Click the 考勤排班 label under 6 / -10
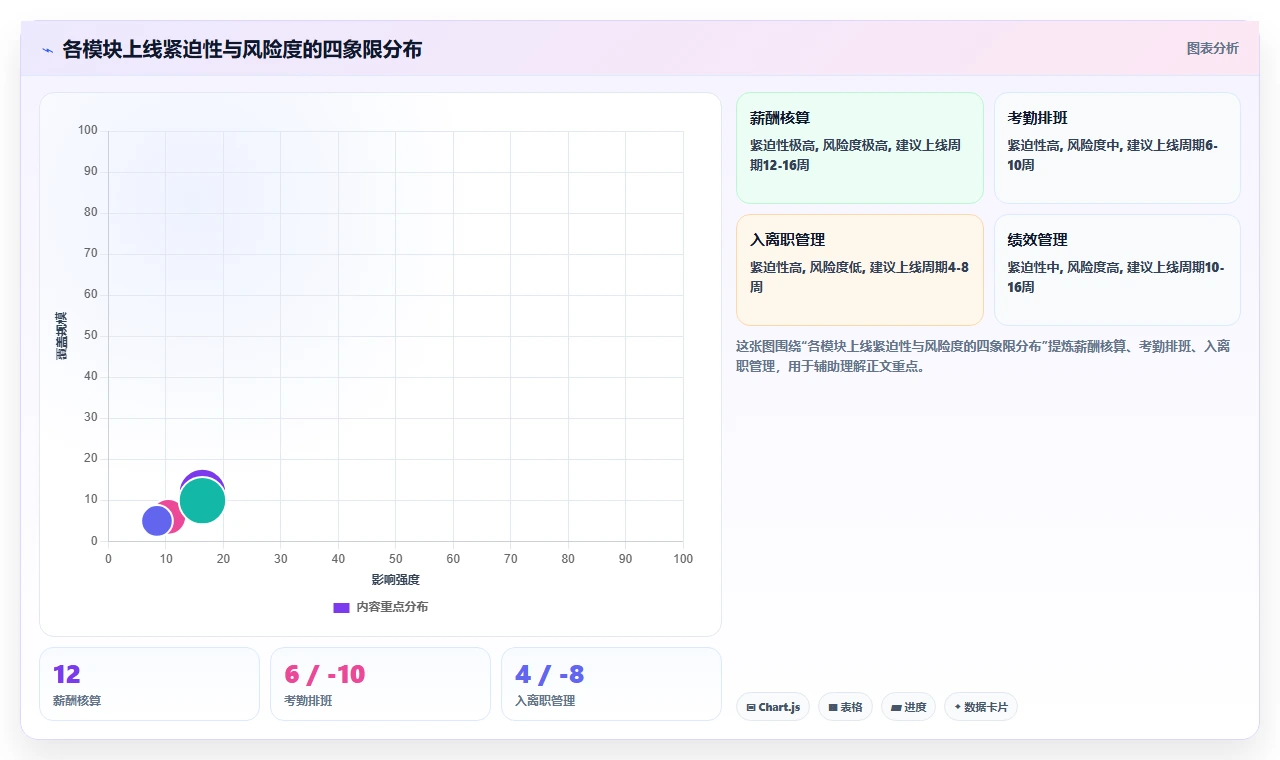This screenshot has width=1280, height=760. click(x=308, y=701)
